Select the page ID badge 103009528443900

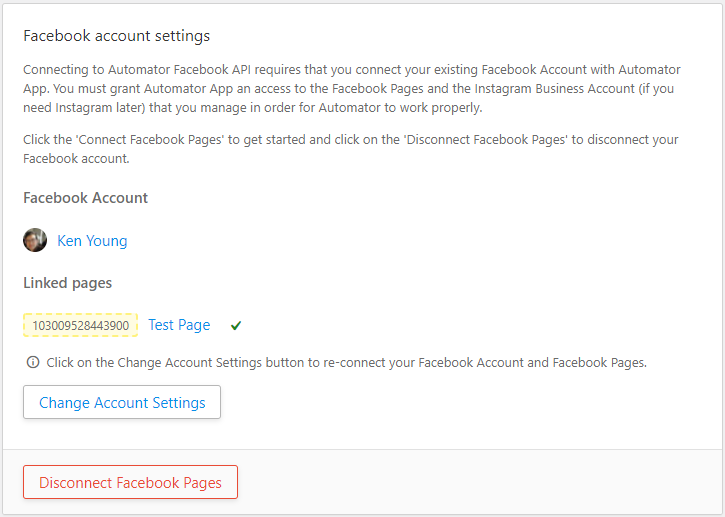coord(80,325)
